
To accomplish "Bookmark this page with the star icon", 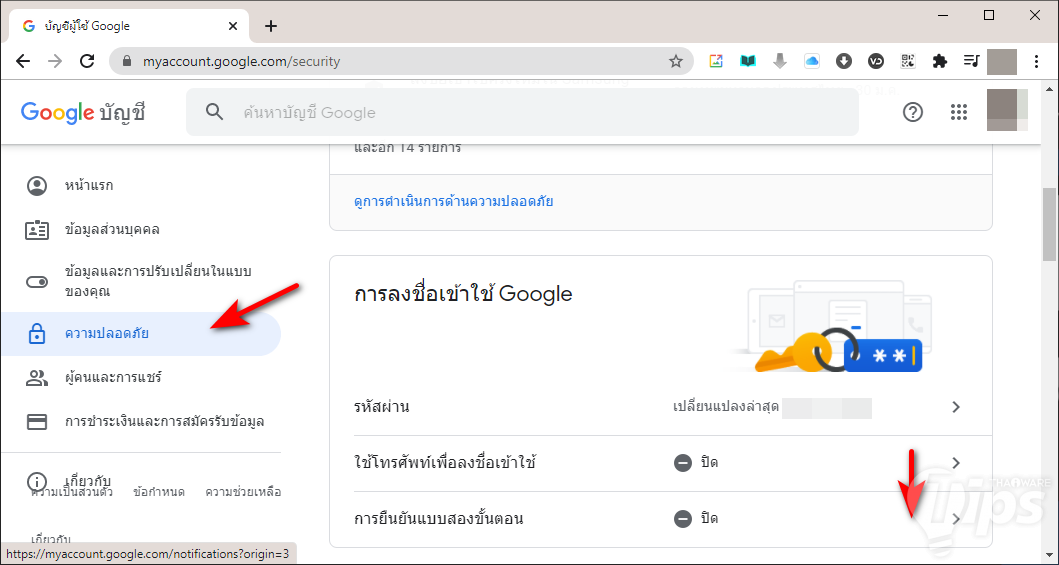I will pyautogui.click(x=675, y=61).
